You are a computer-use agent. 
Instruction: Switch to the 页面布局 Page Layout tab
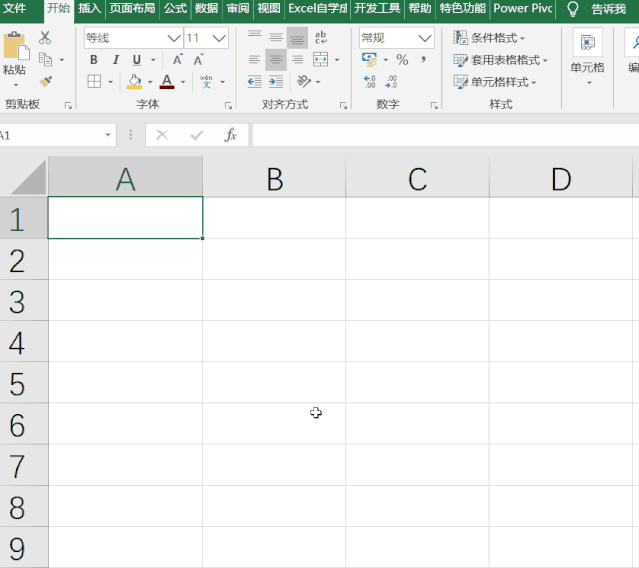click(x=132, y=8)
